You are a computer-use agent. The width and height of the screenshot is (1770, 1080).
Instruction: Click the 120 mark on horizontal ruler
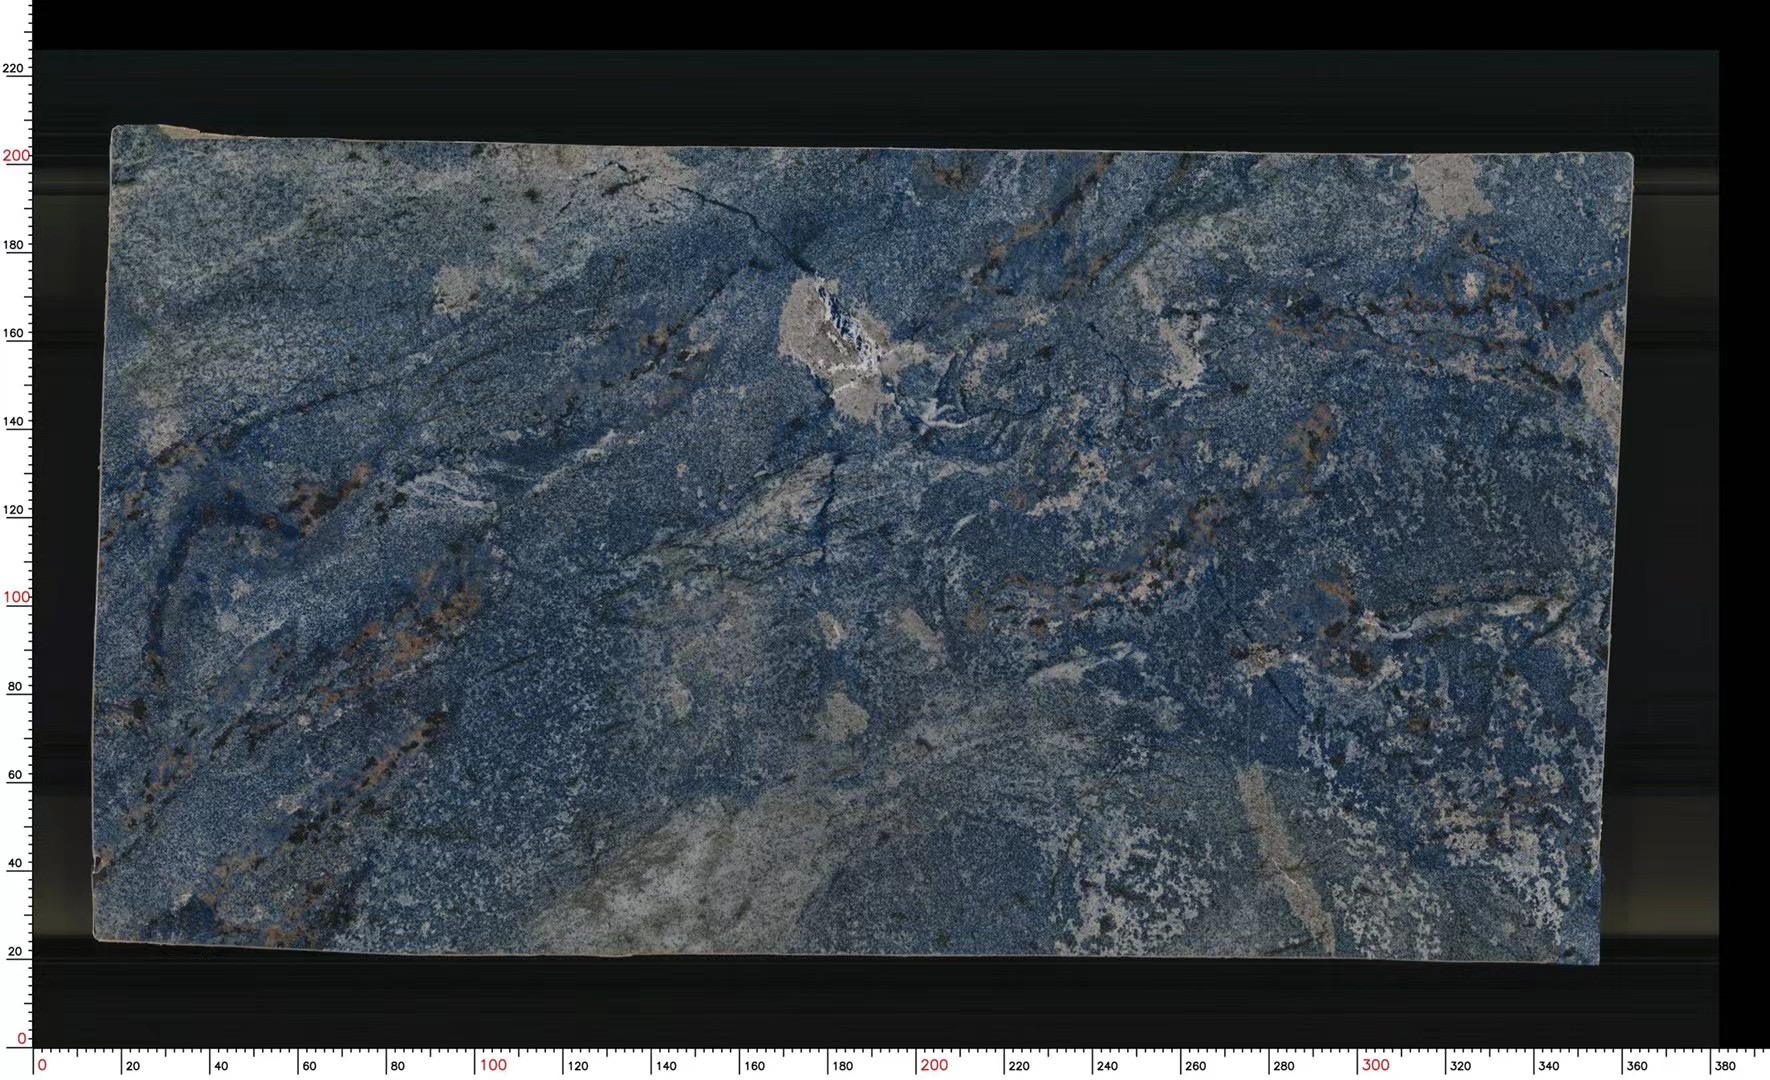[x=578, y=1066]
